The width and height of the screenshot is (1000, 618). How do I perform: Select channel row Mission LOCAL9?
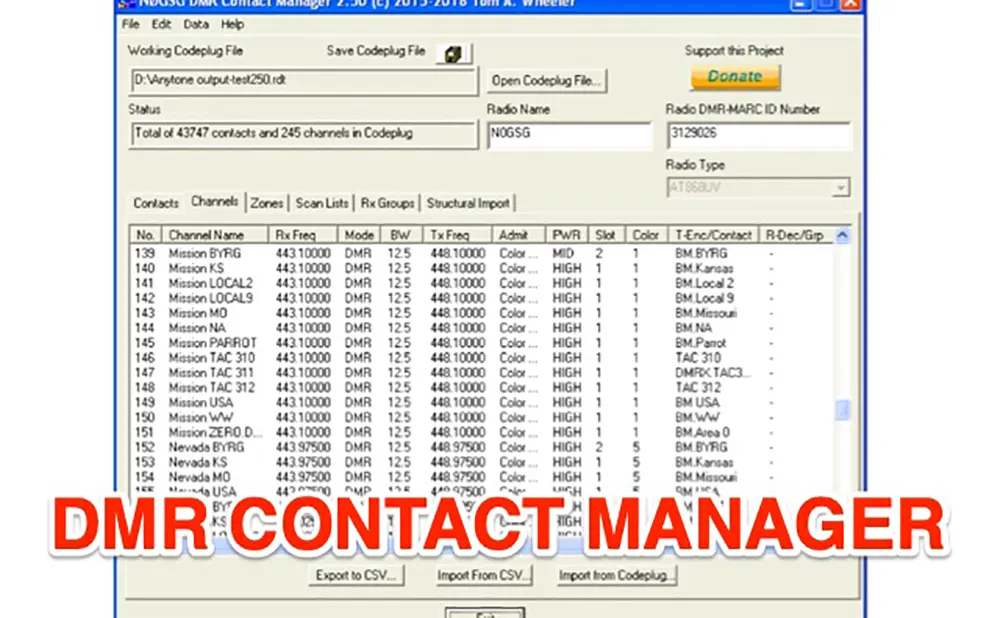point(482,298)
